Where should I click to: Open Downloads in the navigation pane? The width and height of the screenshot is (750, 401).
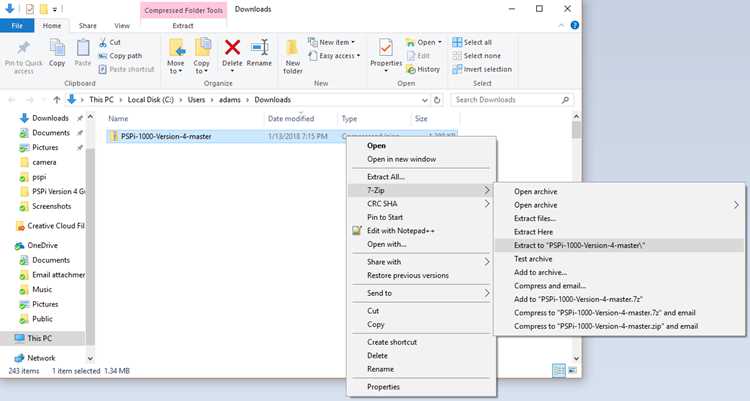click(x=50, y=118)
